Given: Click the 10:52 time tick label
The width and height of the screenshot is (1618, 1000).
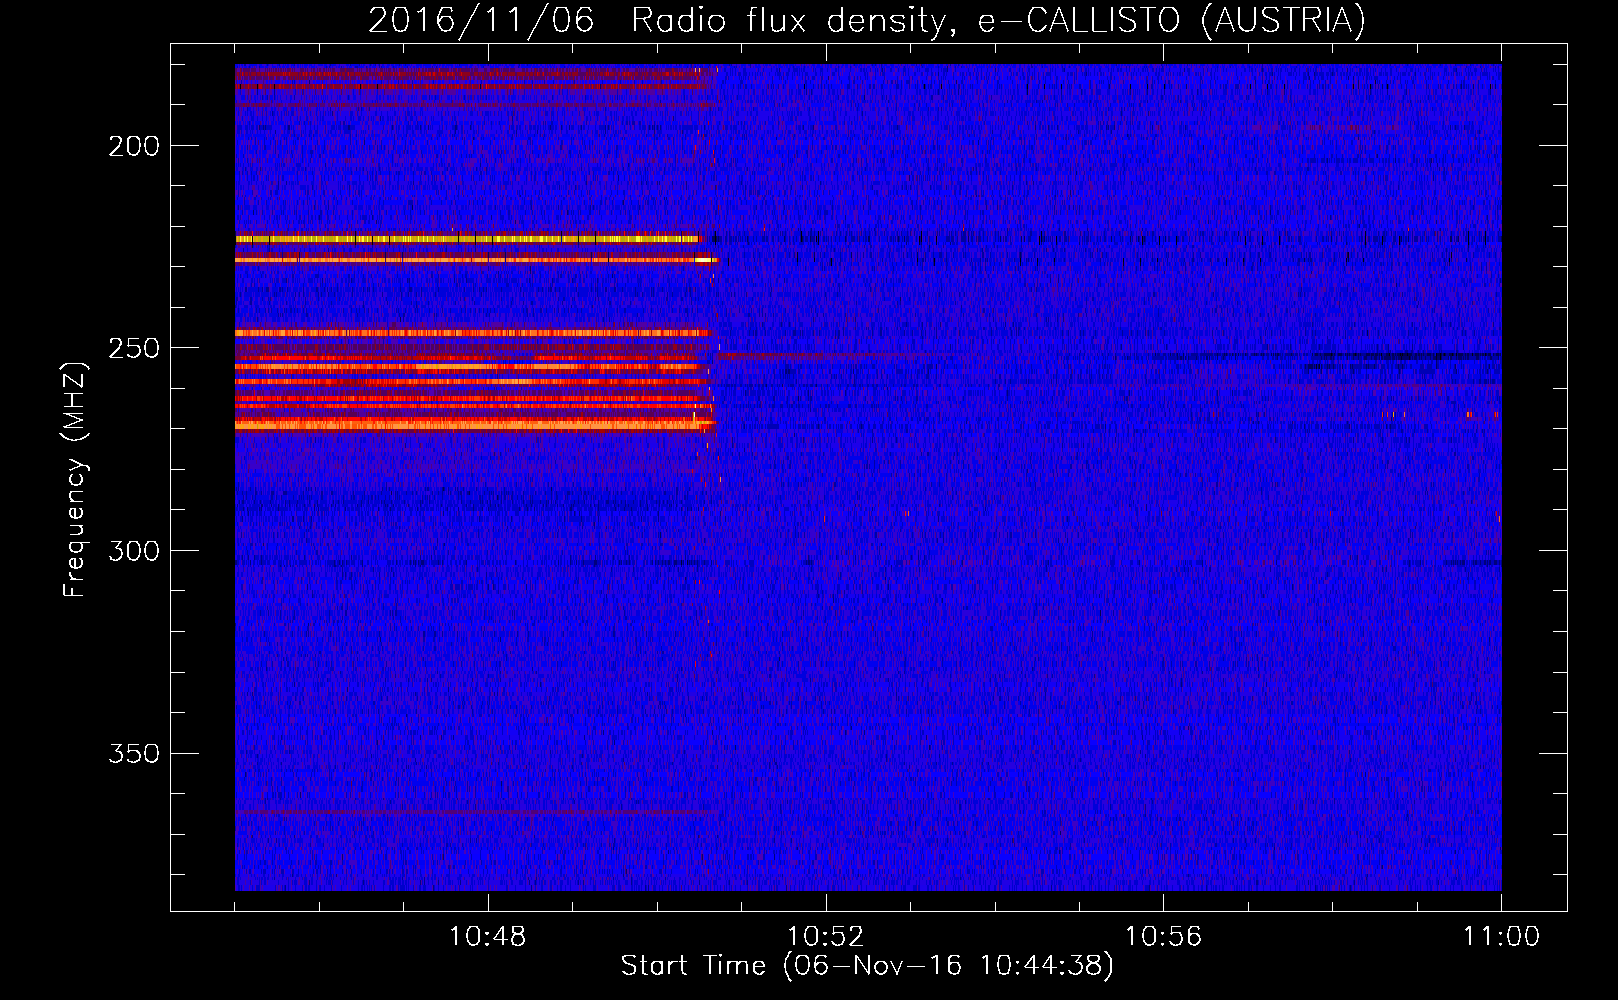Looking at the screenshot, I should 825,937.
